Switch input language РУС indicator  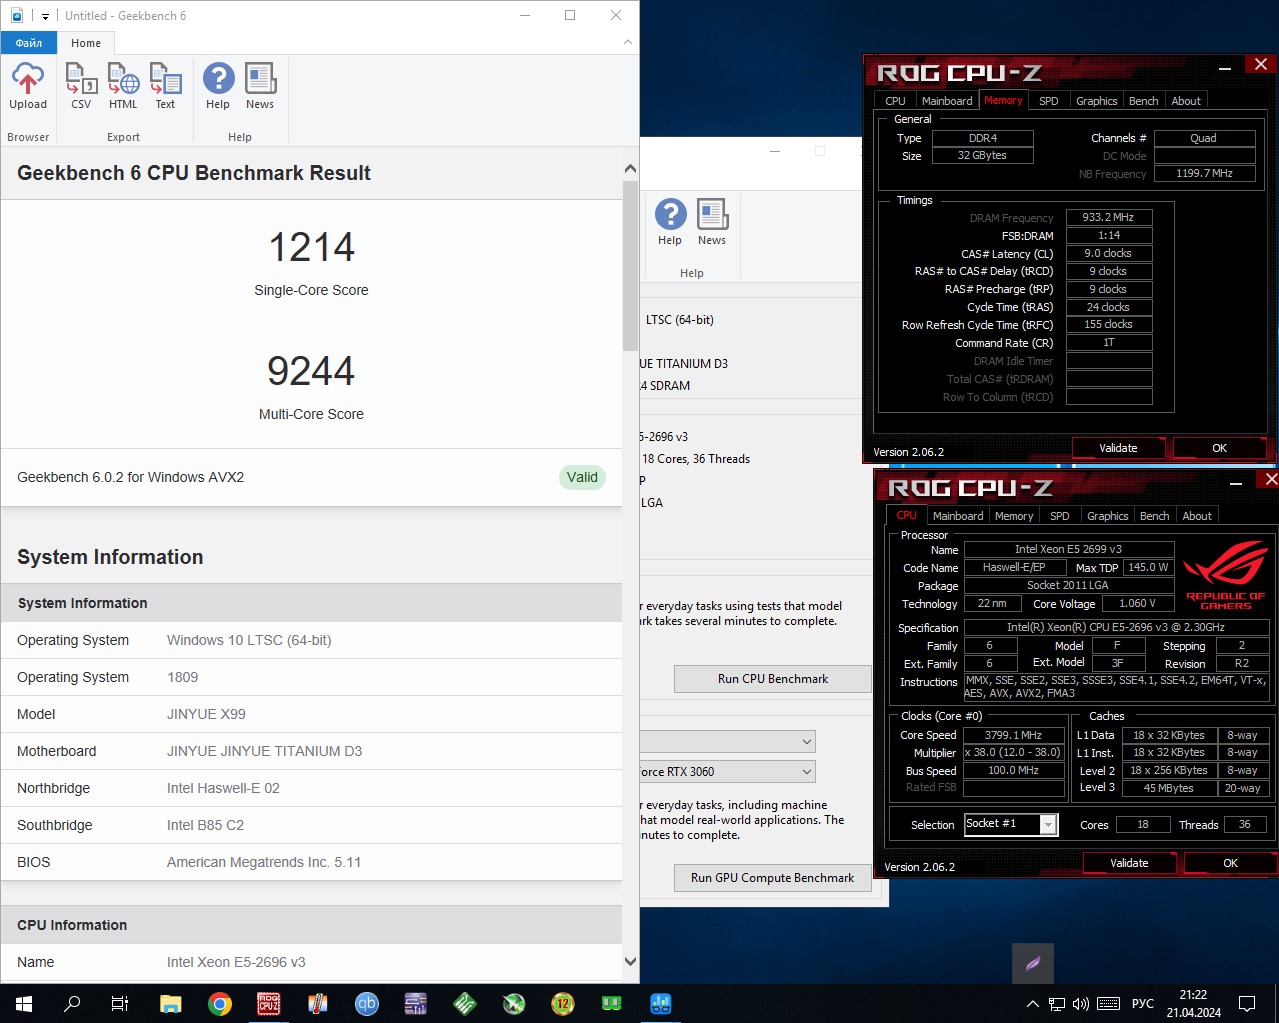click(1143, 1003)
